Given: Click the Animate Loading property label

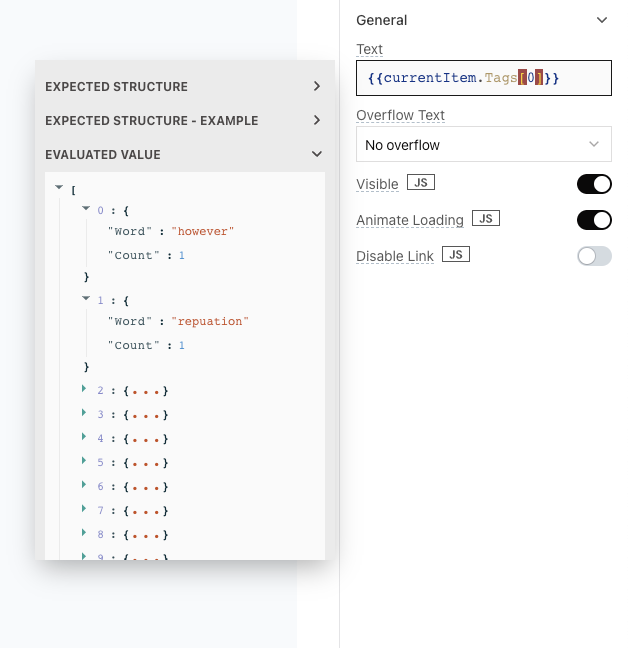Looking at the screenshot, I should tap(410, 220).
